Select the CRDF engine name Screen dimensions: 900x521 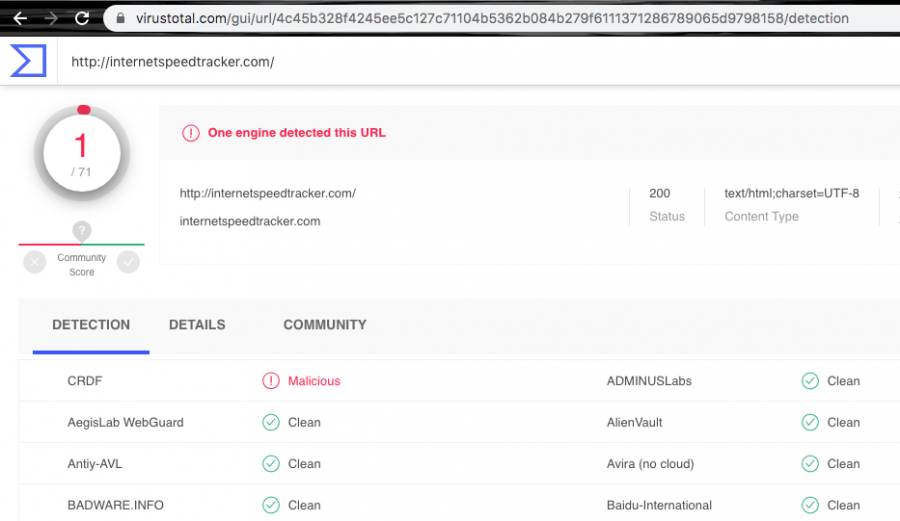pyautogui.click(x=84, y=381)
